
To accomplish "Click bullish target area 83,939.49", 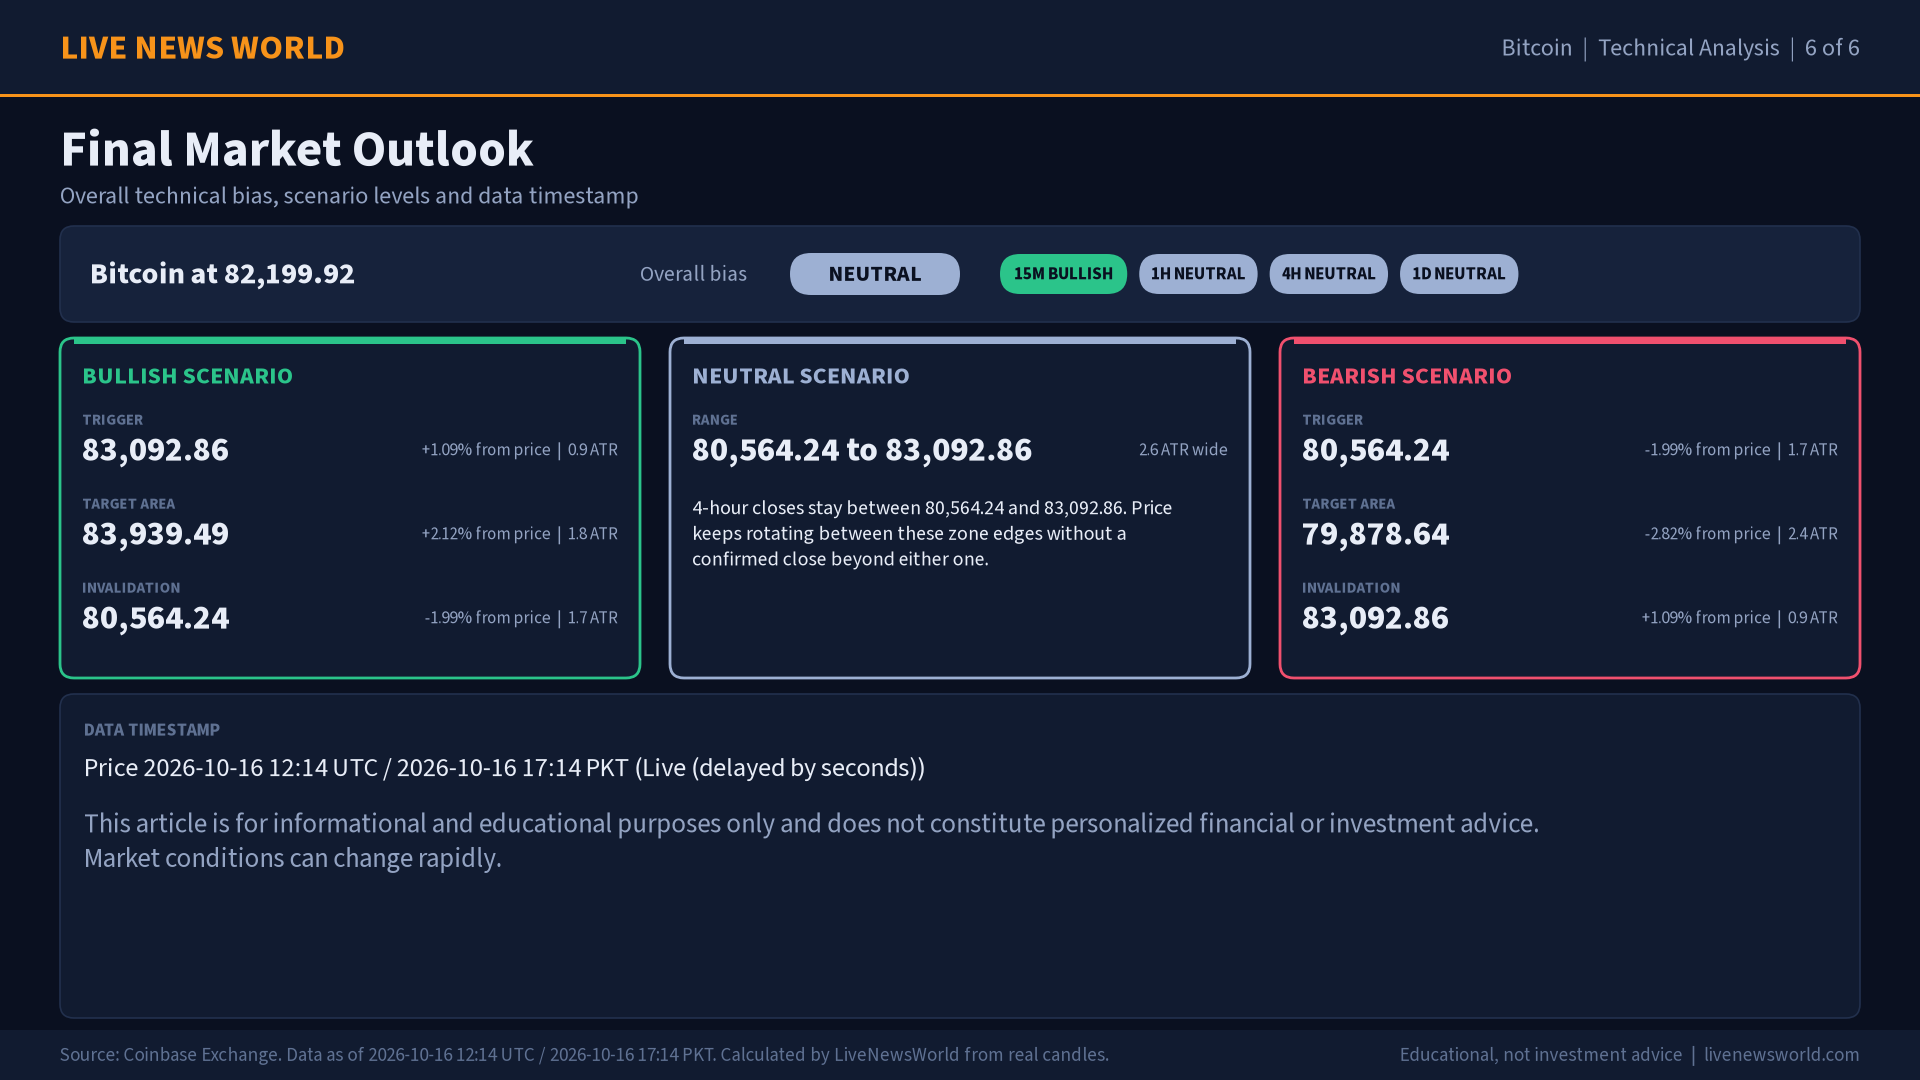I will coord(156,534).
